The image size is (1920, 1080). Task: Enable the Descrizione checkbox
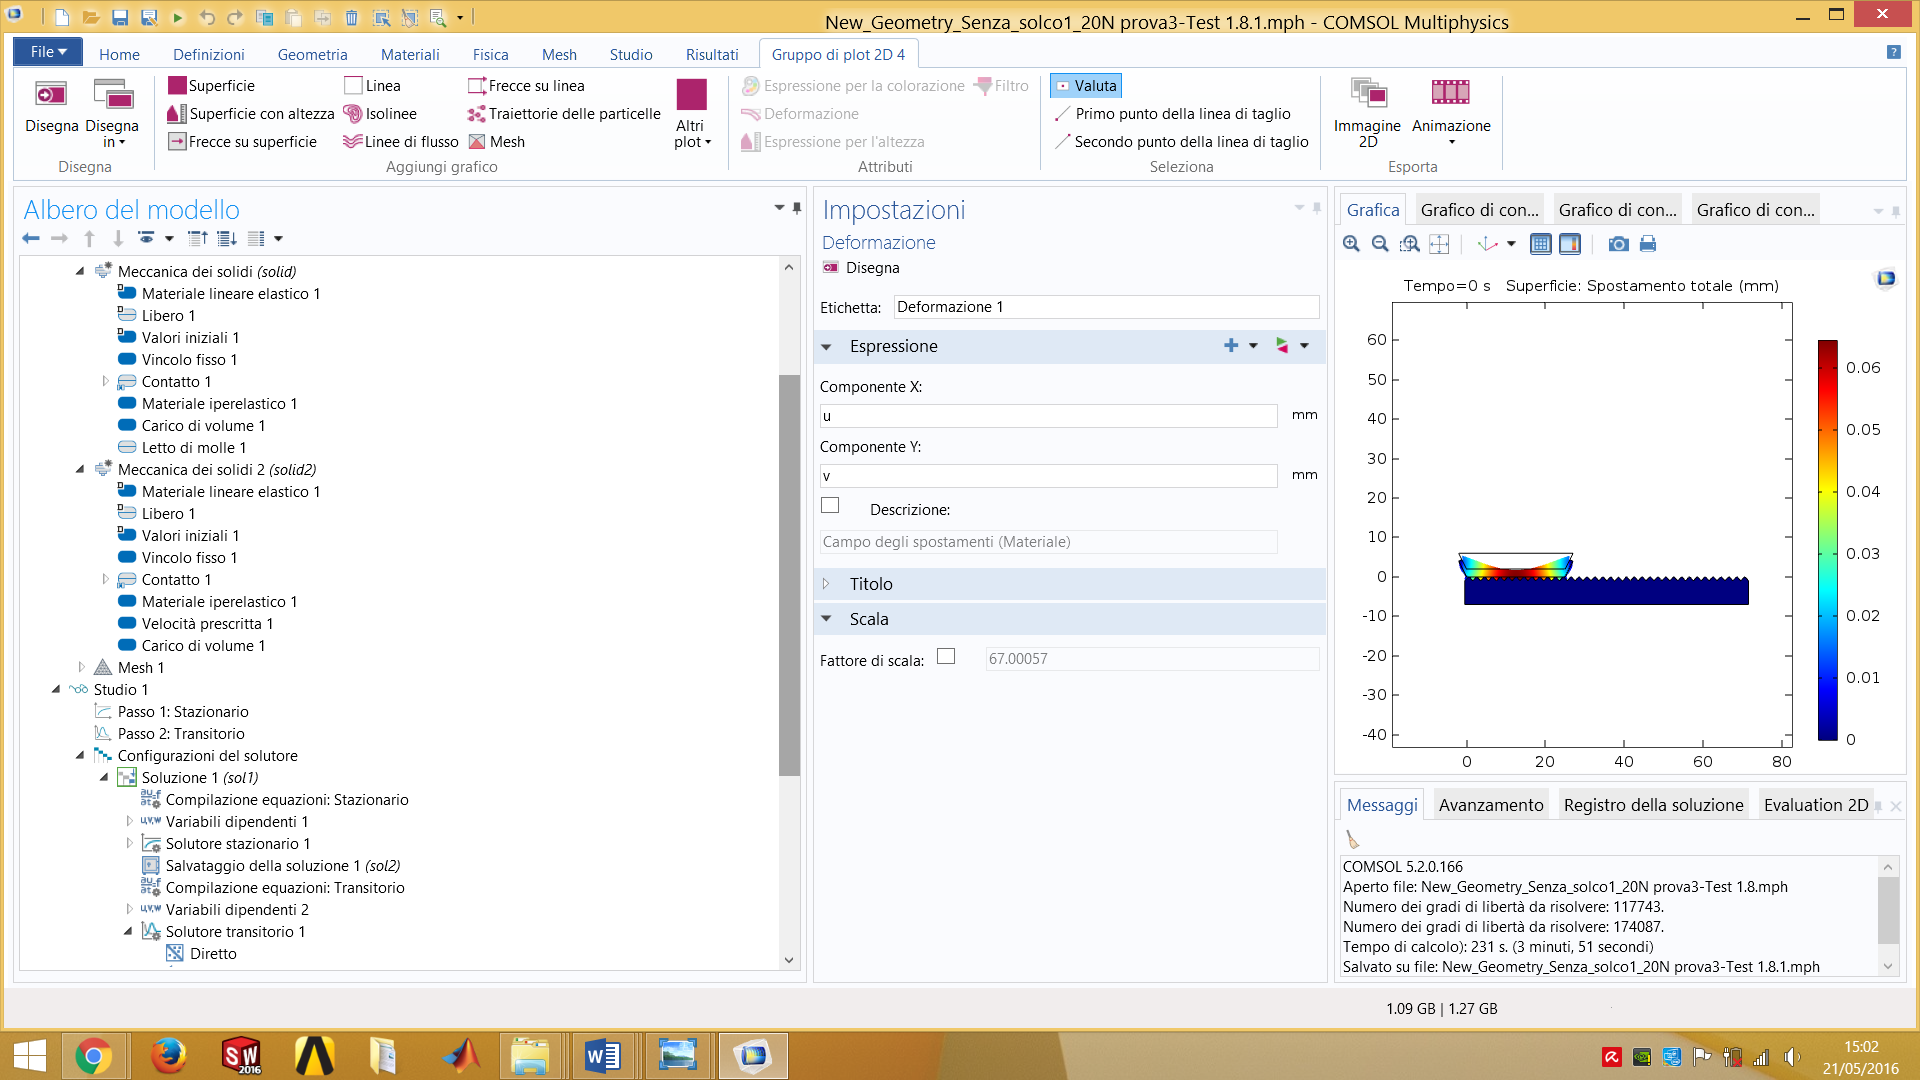click(x=830, y=506)
